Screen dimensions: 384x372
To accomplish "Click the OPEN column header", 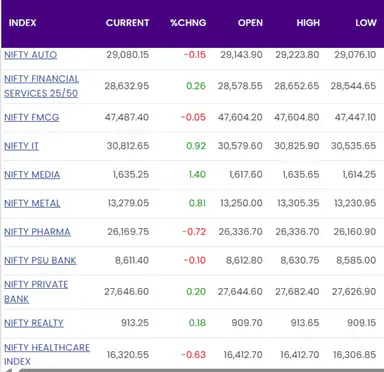I will pyautogui.click(x=250, y=23).
